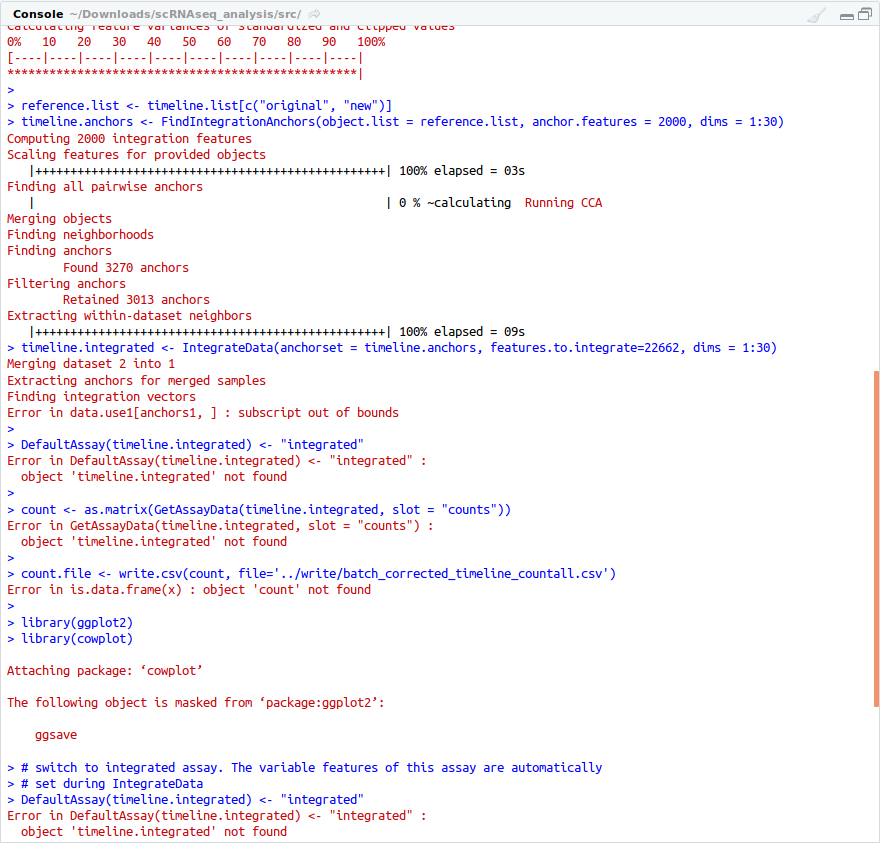Switch to the Console tab
The image size is (880, 843).
[x=38, y=13]
